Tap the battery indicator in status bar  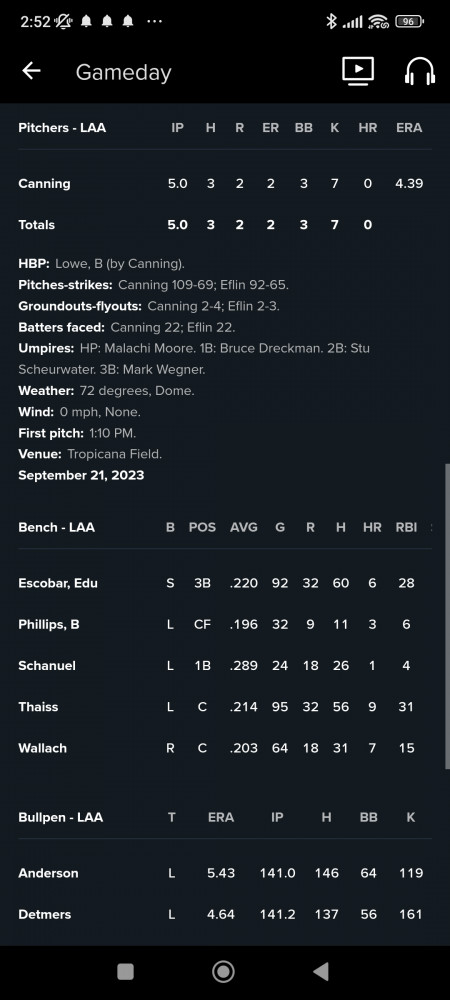tap(409, 21)
